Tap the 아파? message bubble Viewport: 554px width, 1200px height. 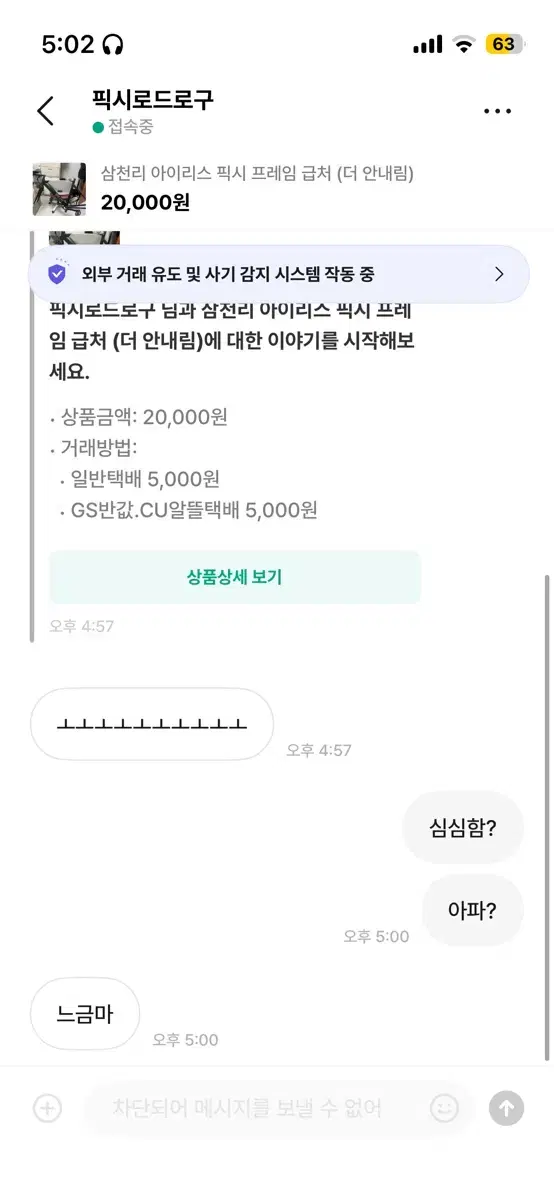point(472,910)
